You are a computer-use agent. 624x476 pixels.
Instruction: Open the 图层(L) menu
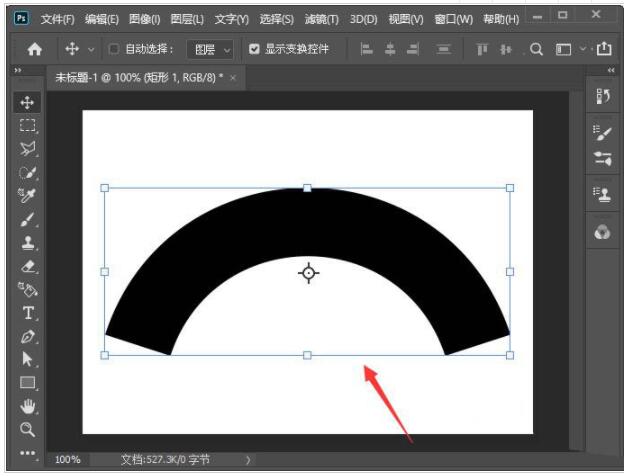click(187, 19)
